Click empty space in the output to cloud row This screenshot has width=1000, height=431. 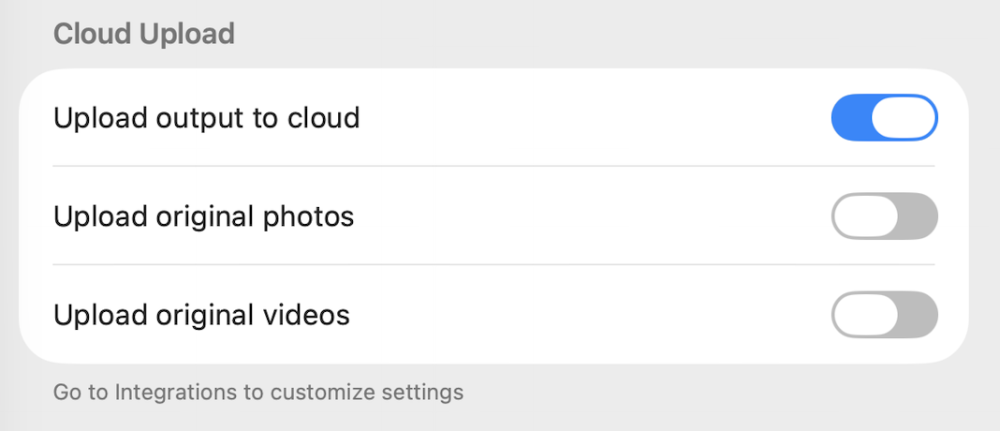(590, 119)
